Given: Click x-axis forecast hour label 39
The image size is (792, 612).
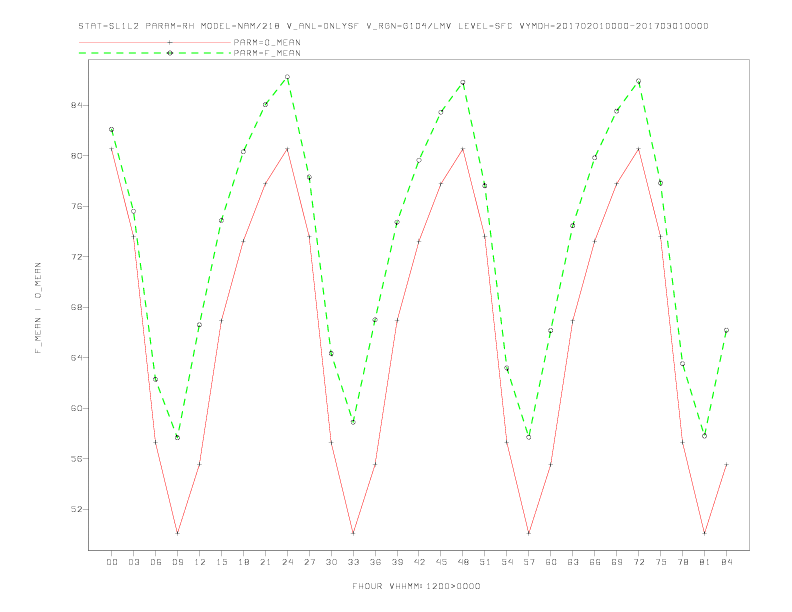Looking at the screenshot, I should click(x=397, y=562).
